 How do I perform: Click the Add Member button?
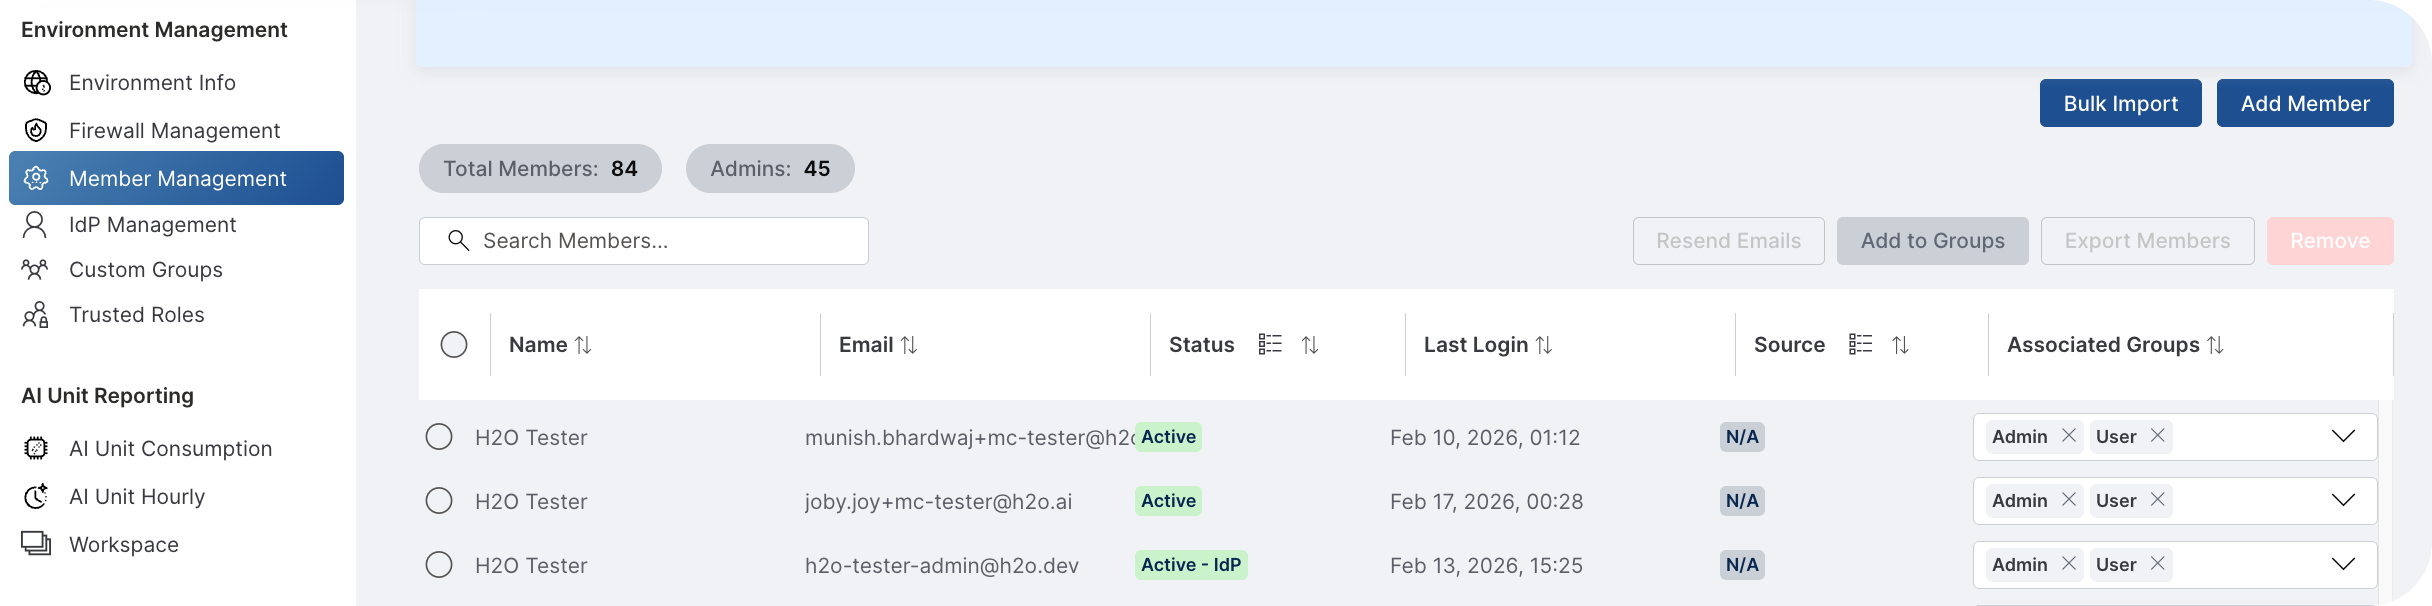point(2304,103)
